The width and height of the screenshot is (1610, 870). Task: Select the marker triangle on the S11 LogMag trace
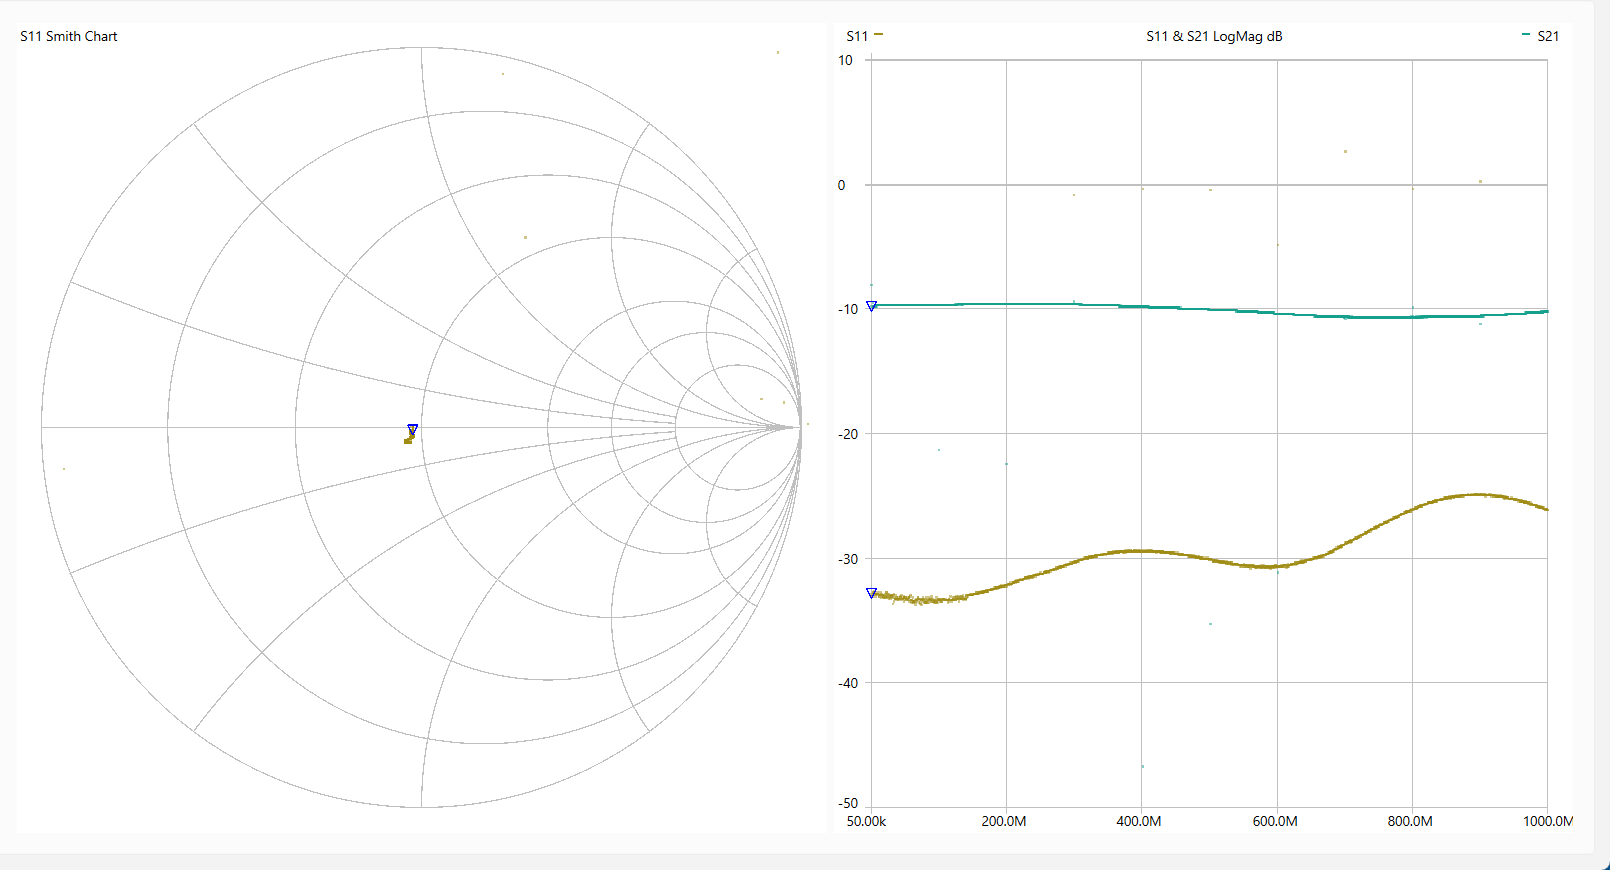871,593
